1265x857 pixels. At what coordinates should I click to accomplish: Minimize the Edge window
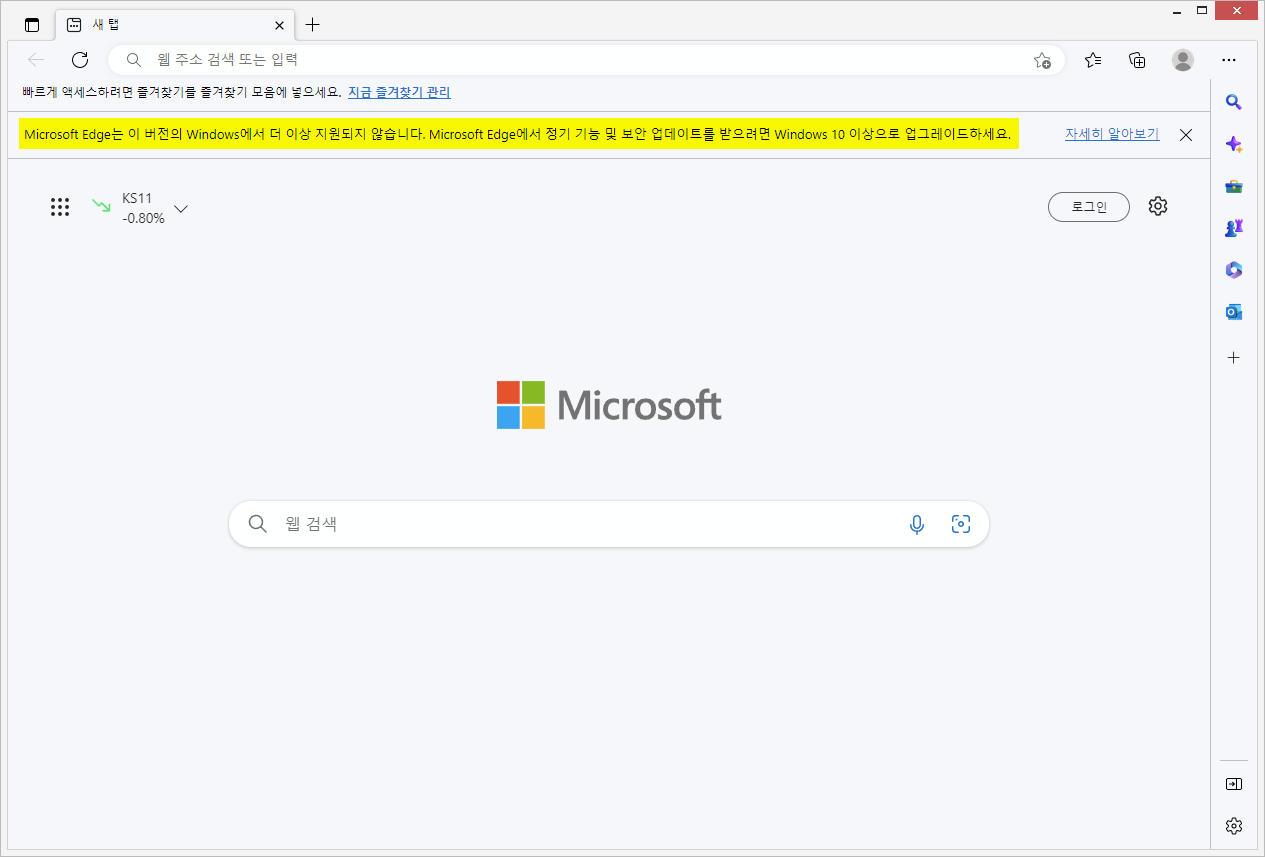click(1175, 10)
